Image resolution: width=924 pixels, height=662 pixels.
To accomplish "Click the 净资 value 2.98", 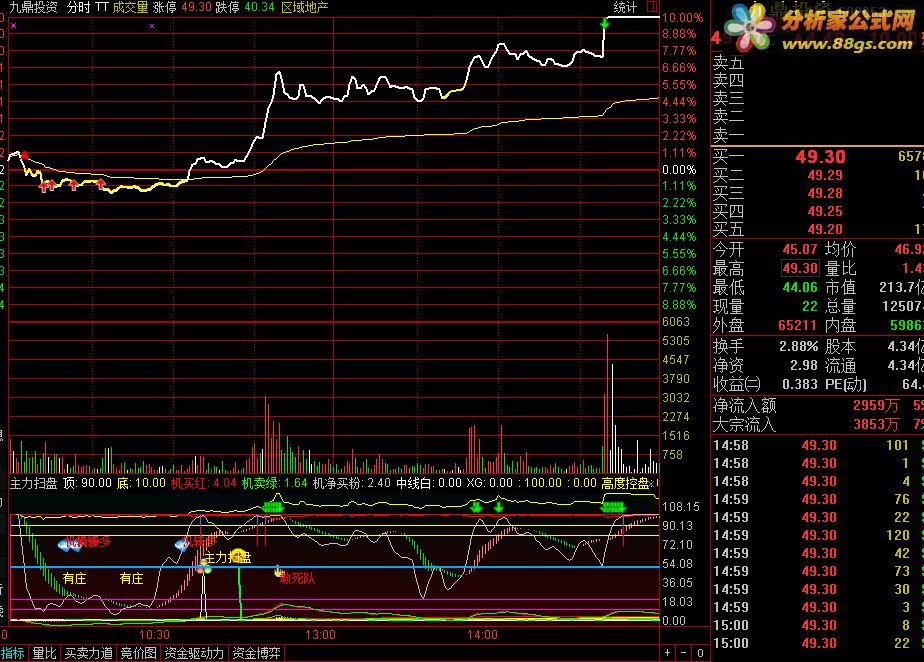I will pyautogui.click(x=804, y=365).
